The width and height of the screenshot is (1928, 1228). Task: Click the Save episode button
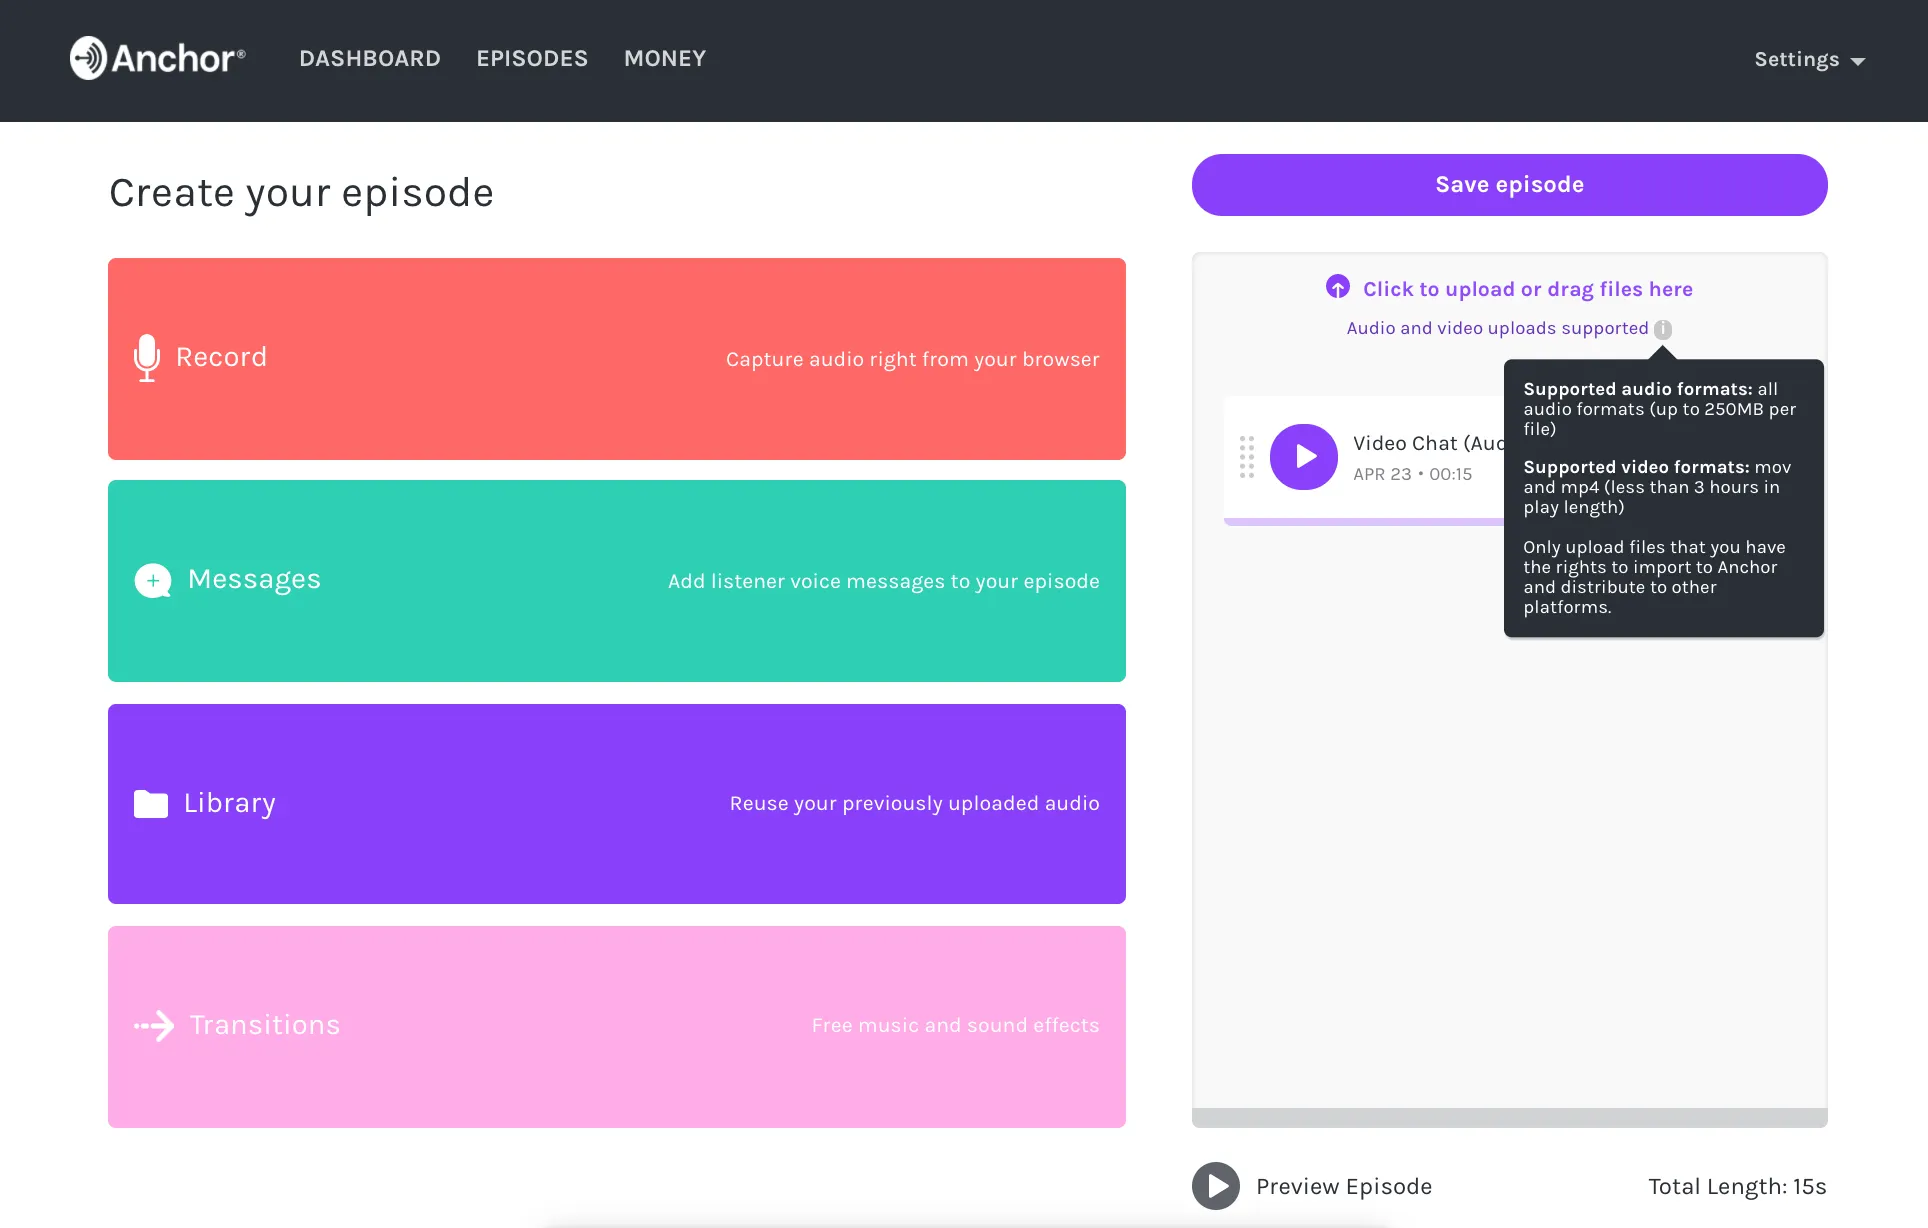click(1509, 185)
